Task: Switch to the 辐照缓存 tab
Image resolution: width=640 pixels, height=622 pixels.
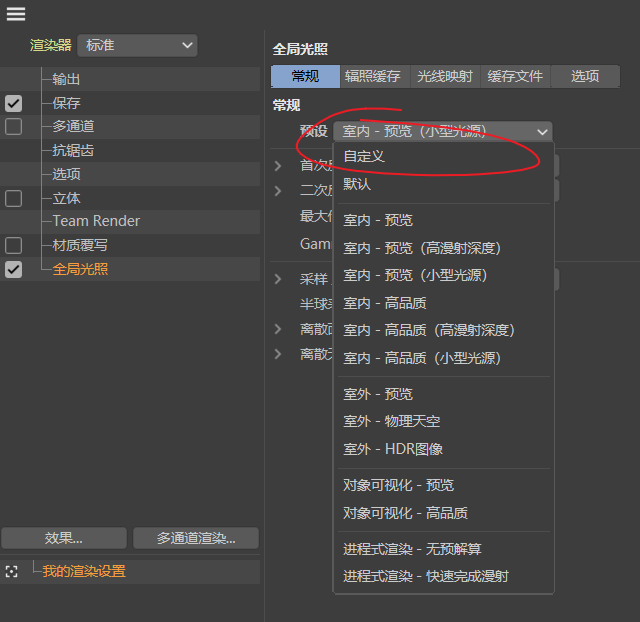Action: pyautogui.click(x=373, y=76)
